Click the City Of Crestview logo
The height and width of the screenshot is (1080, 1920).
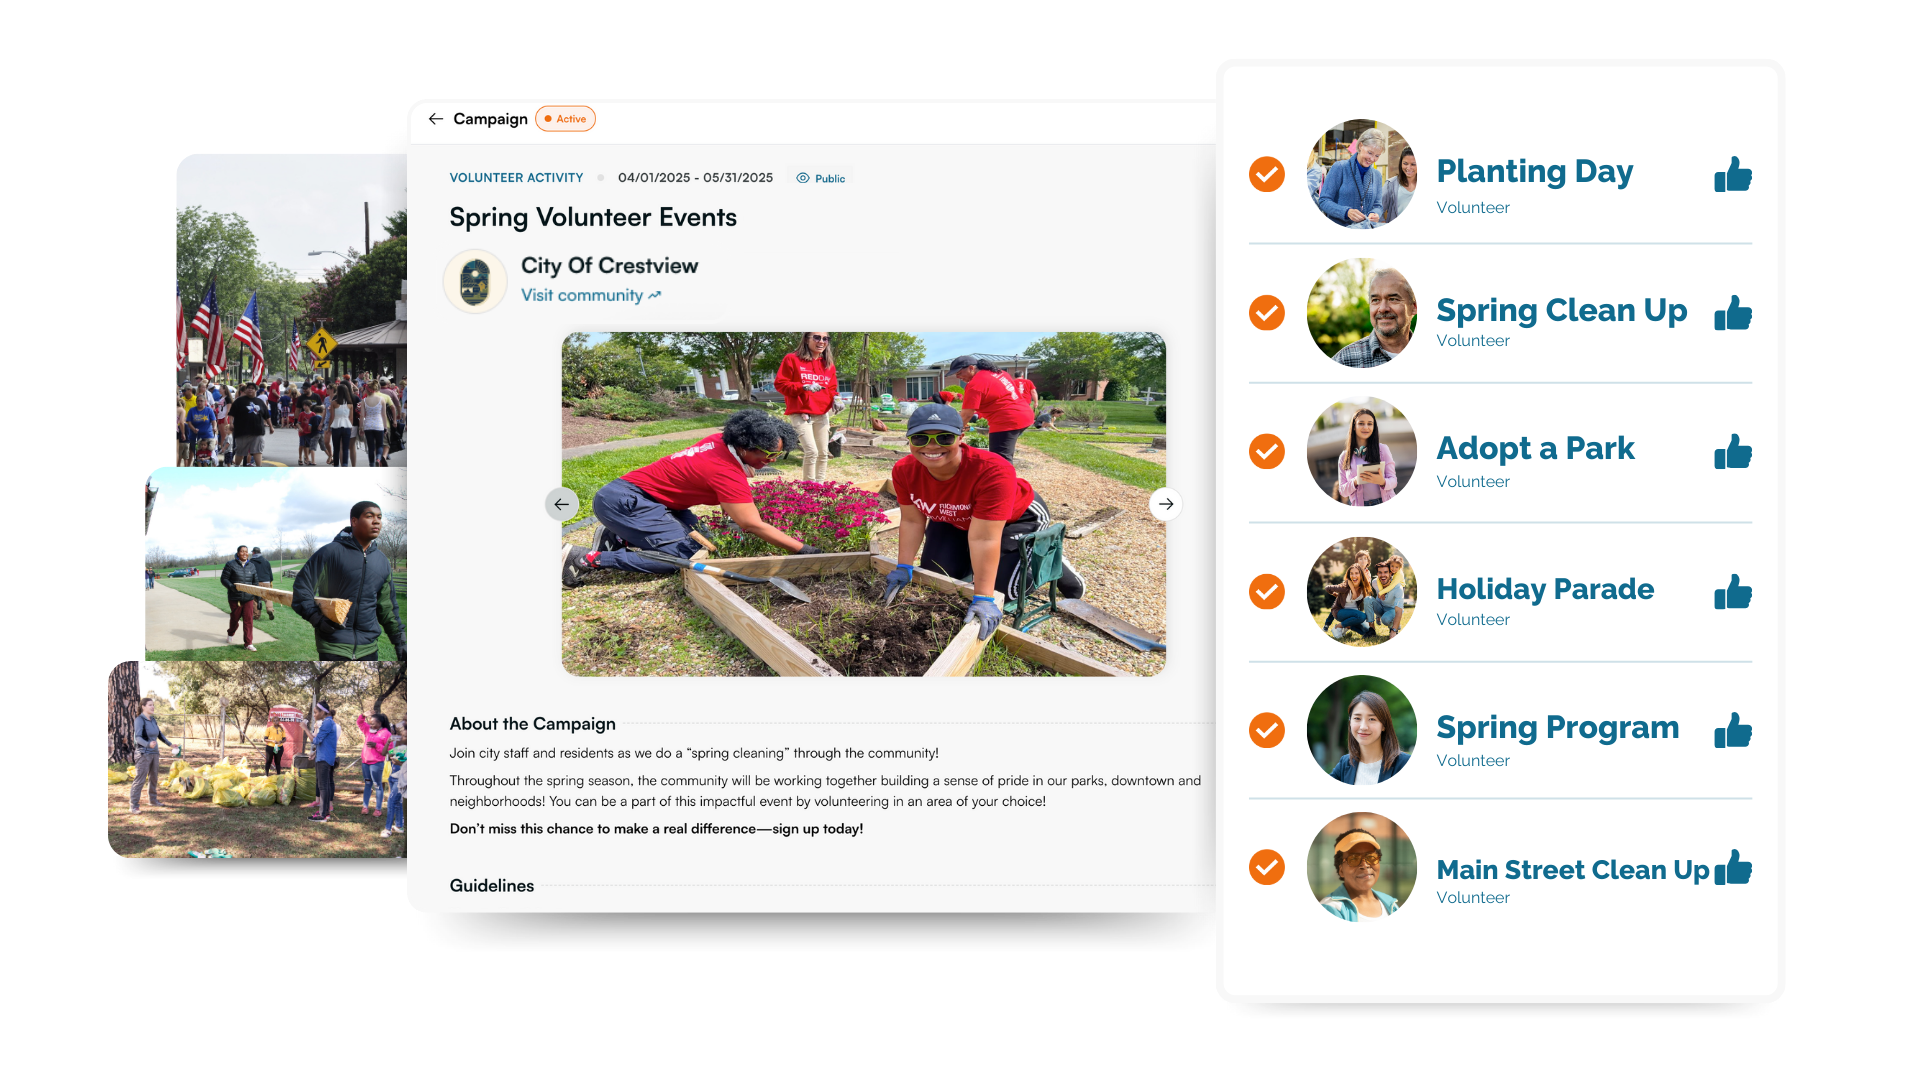pyautogui.click(x=475, y=281)
